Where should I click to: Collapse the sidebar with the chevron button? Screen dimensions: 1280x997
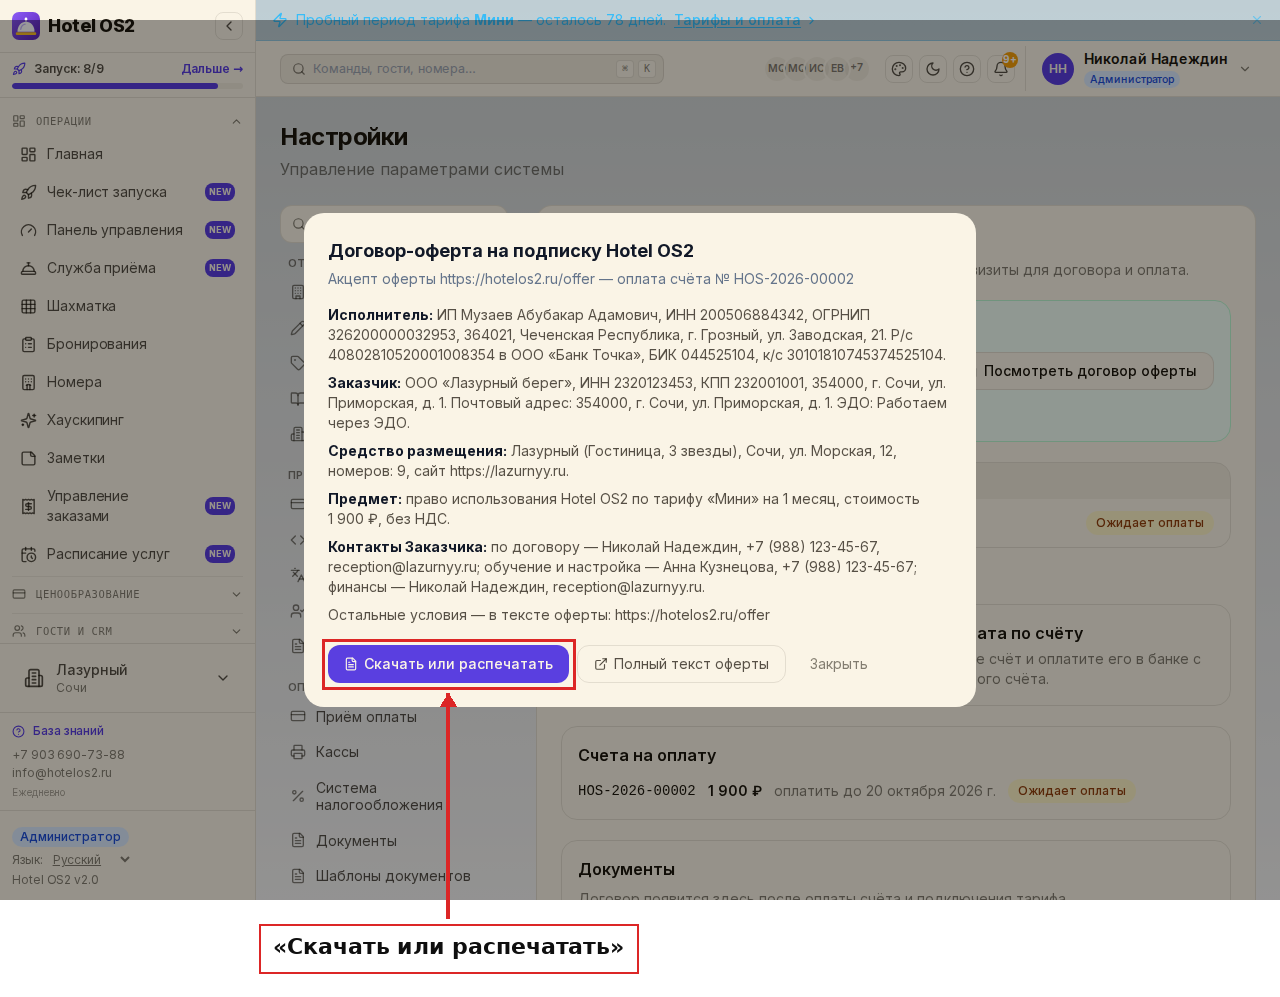pyautogui.click(x=229, y=26)
